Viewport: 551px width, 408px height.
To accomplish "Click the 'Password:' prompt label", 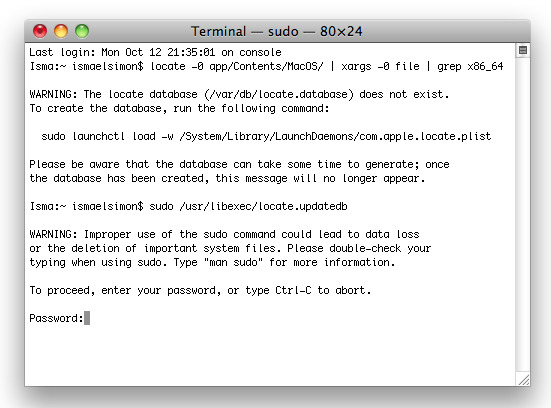I will coord(56,318).
